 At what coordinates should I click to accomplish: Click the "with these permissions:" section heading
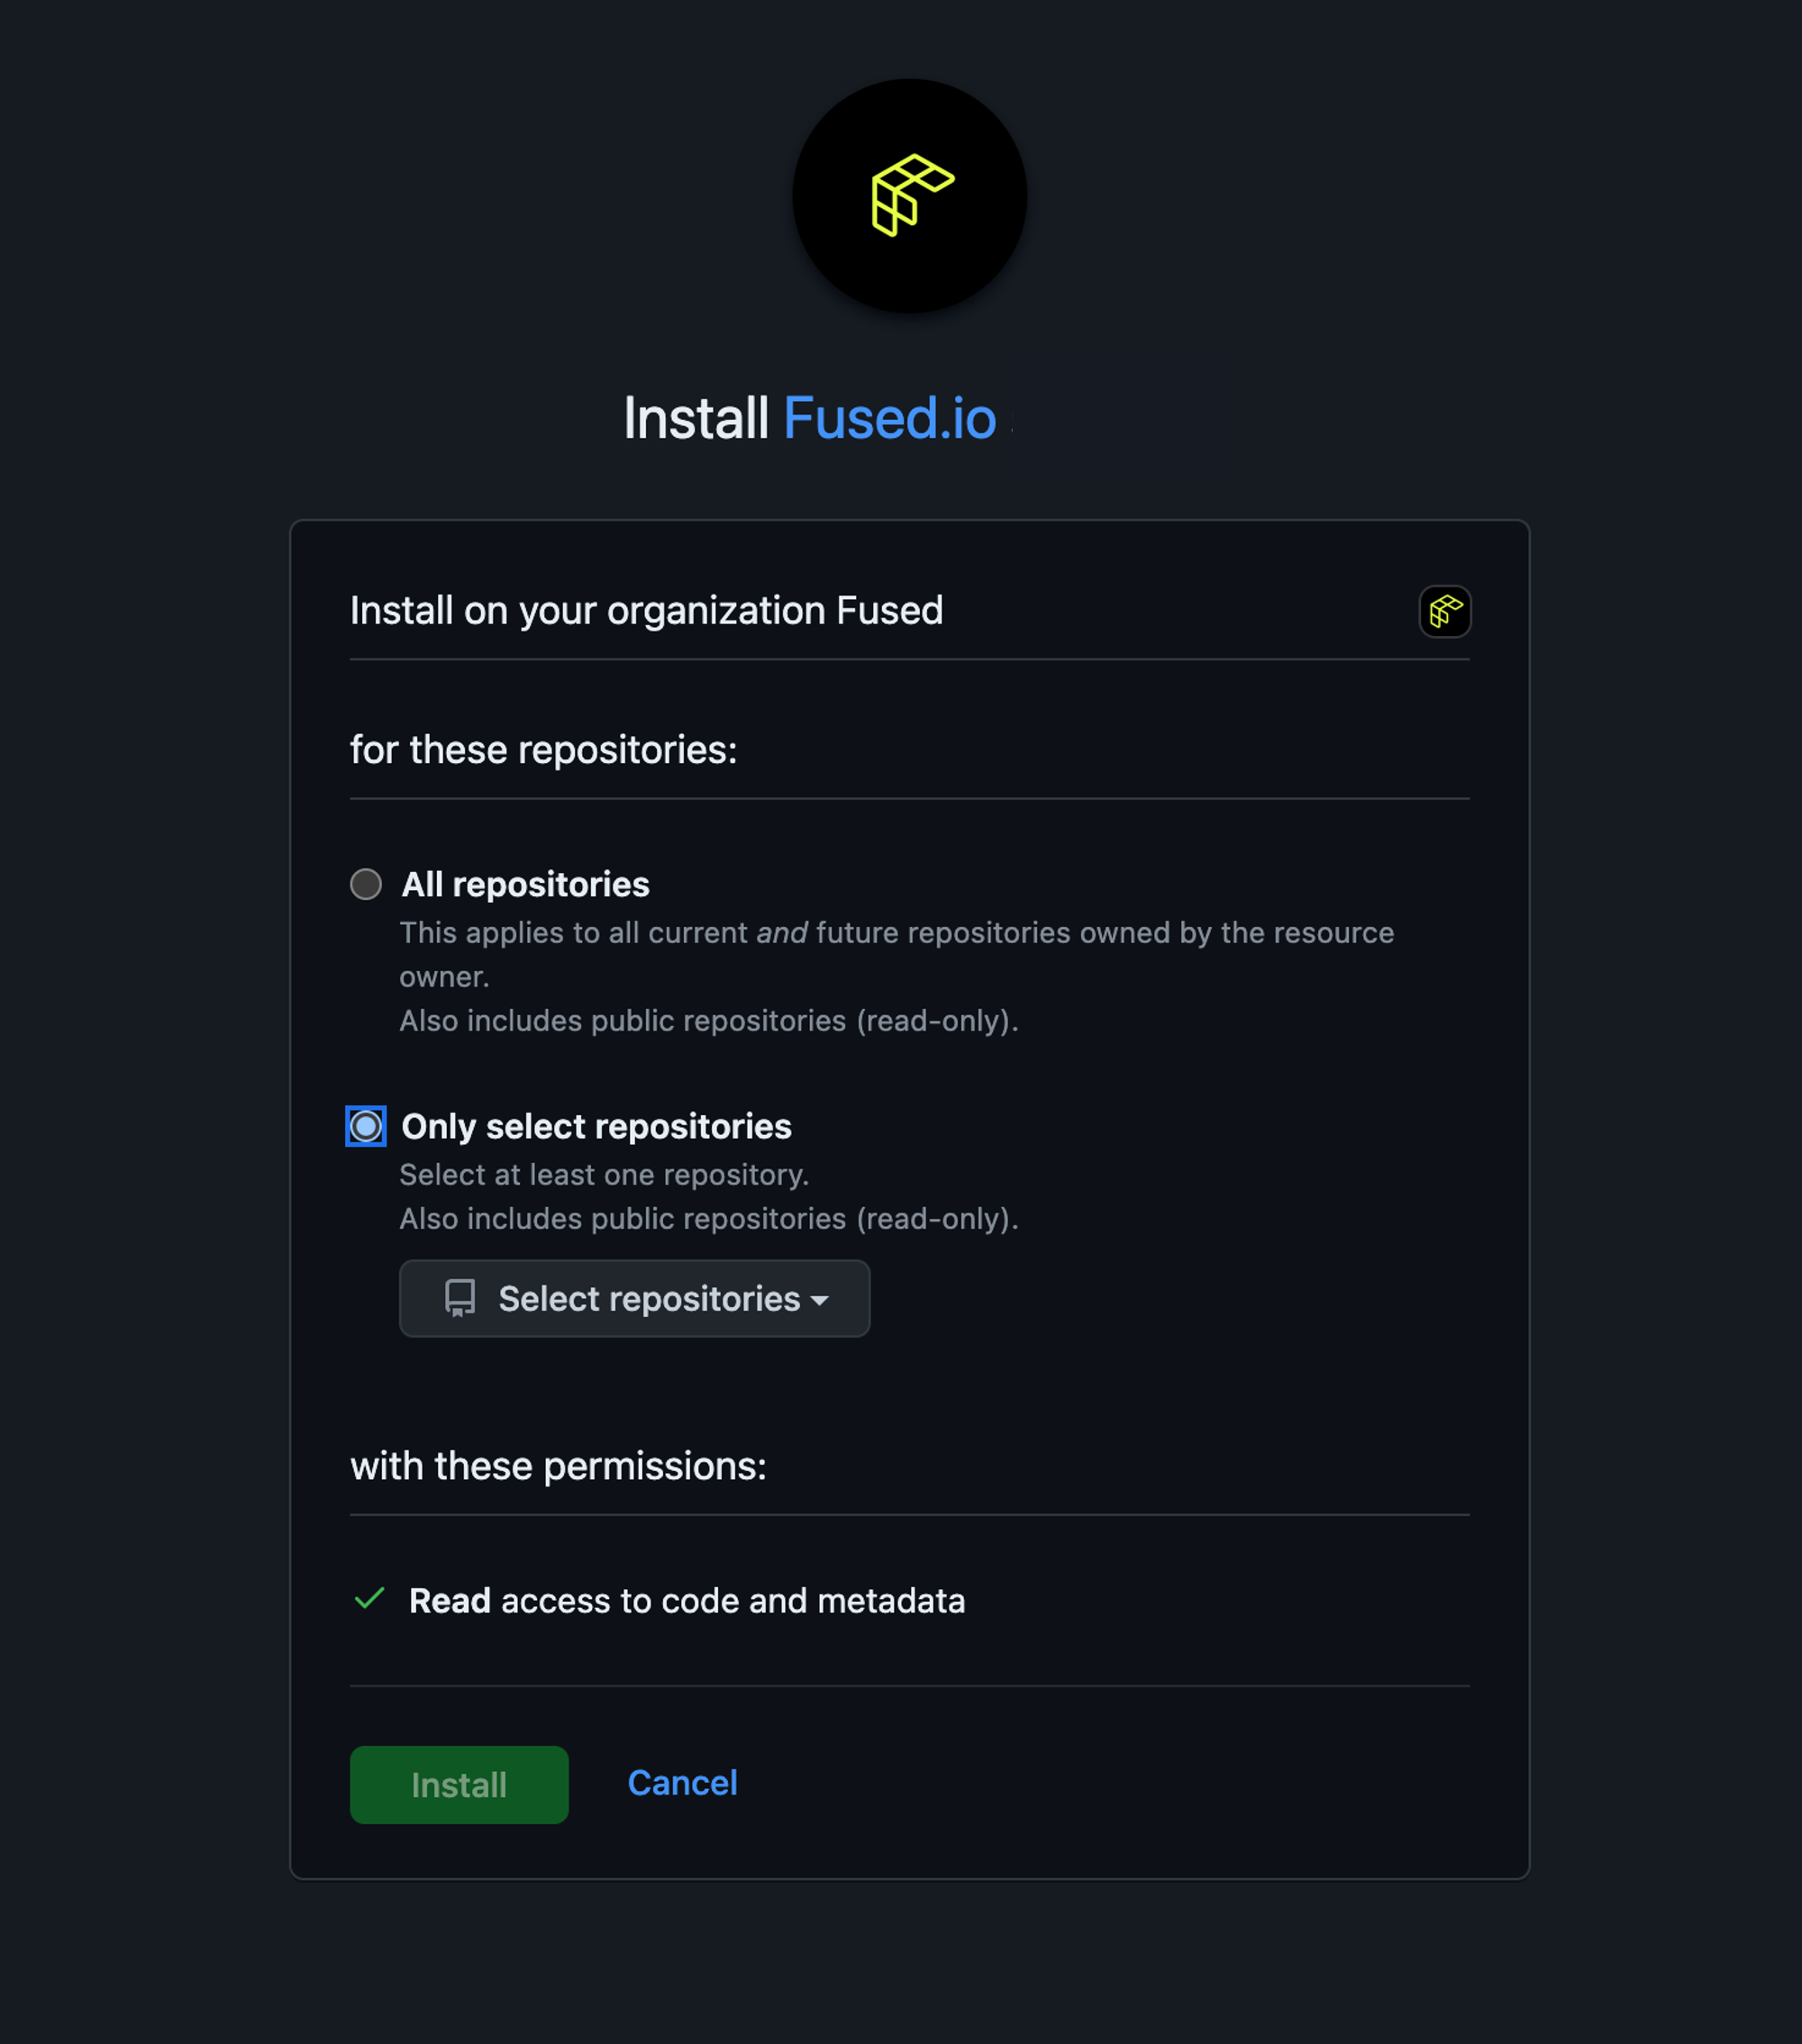pos(558,1466)
